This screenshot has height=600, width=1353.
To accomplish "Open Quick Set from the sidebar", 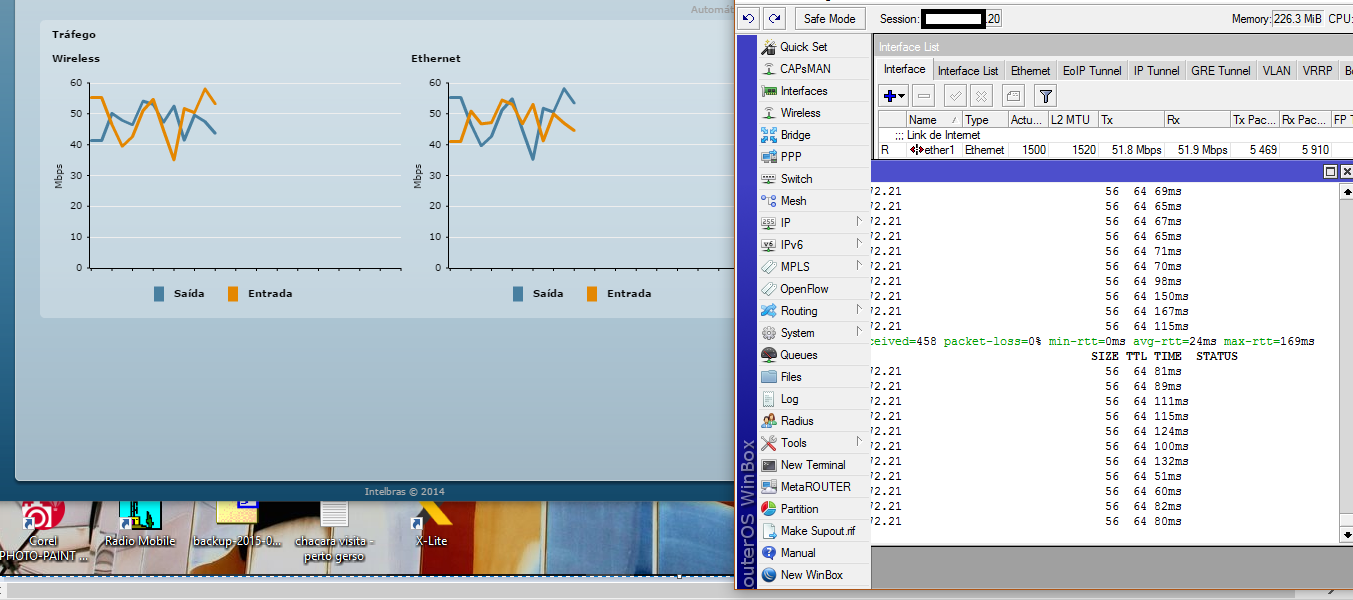I will 803,47.
